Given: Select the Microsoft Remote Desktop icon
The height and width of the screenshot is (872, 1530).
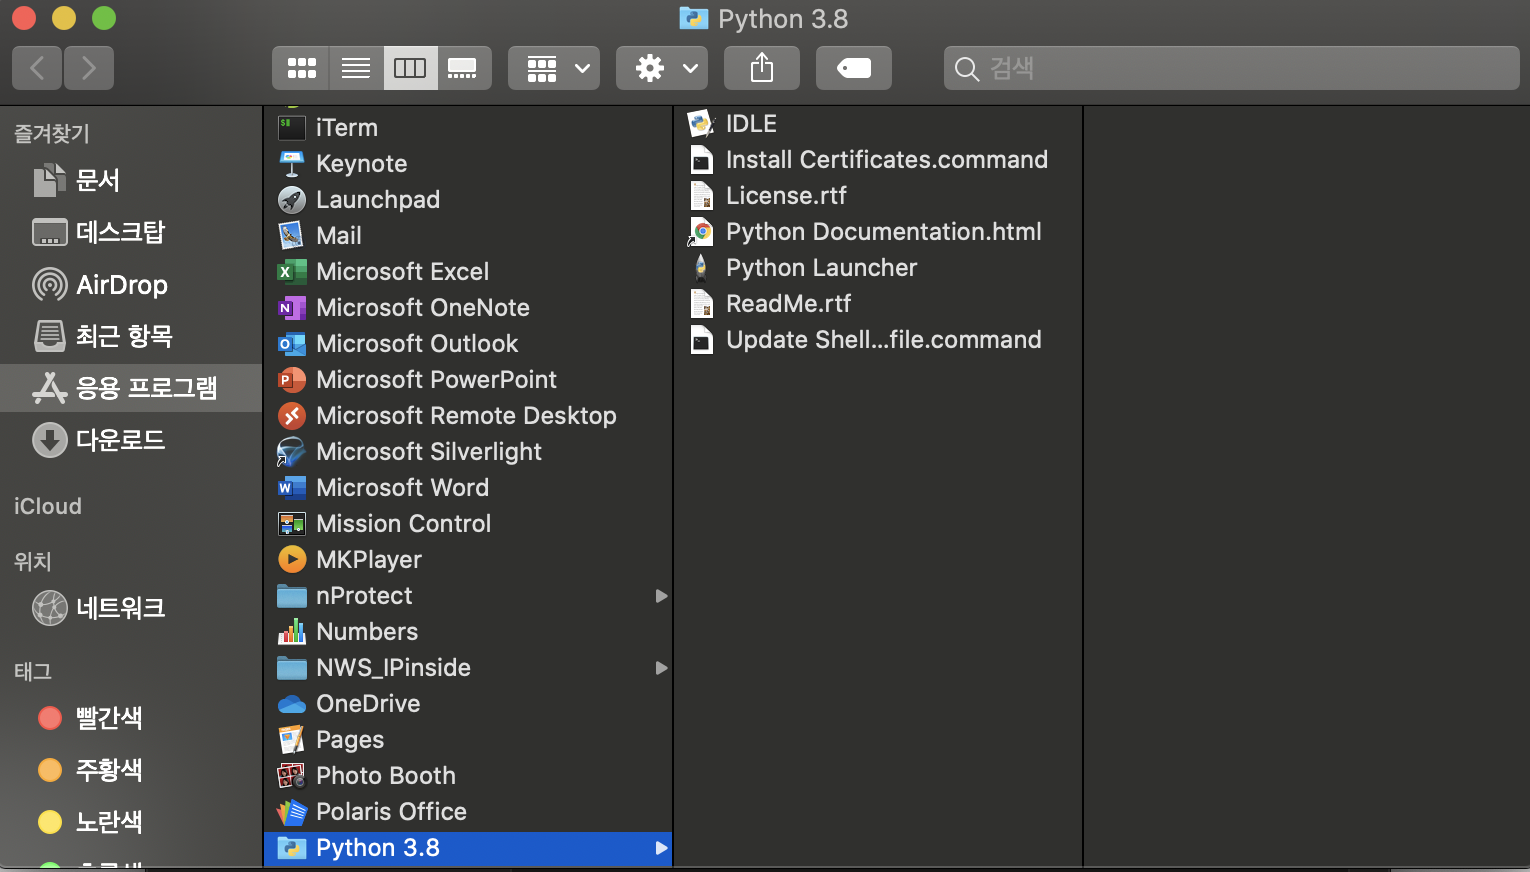Looking at the screenshot, I should tap(291, 416).
